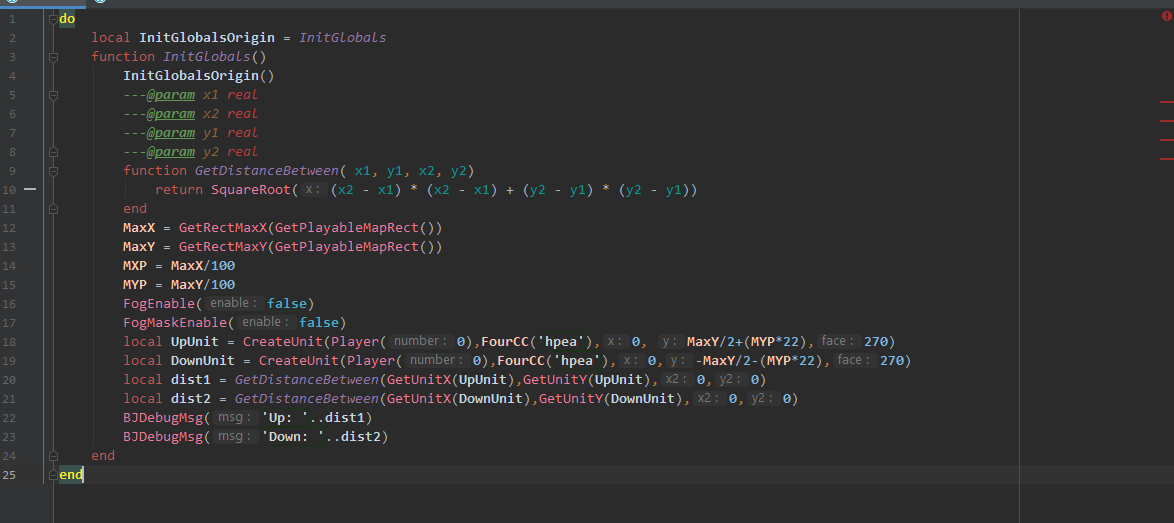The height and width of the screenshot is (523, 1174).
Task: Click 'dist2' declaration on line 21
Action: (191, 399)
